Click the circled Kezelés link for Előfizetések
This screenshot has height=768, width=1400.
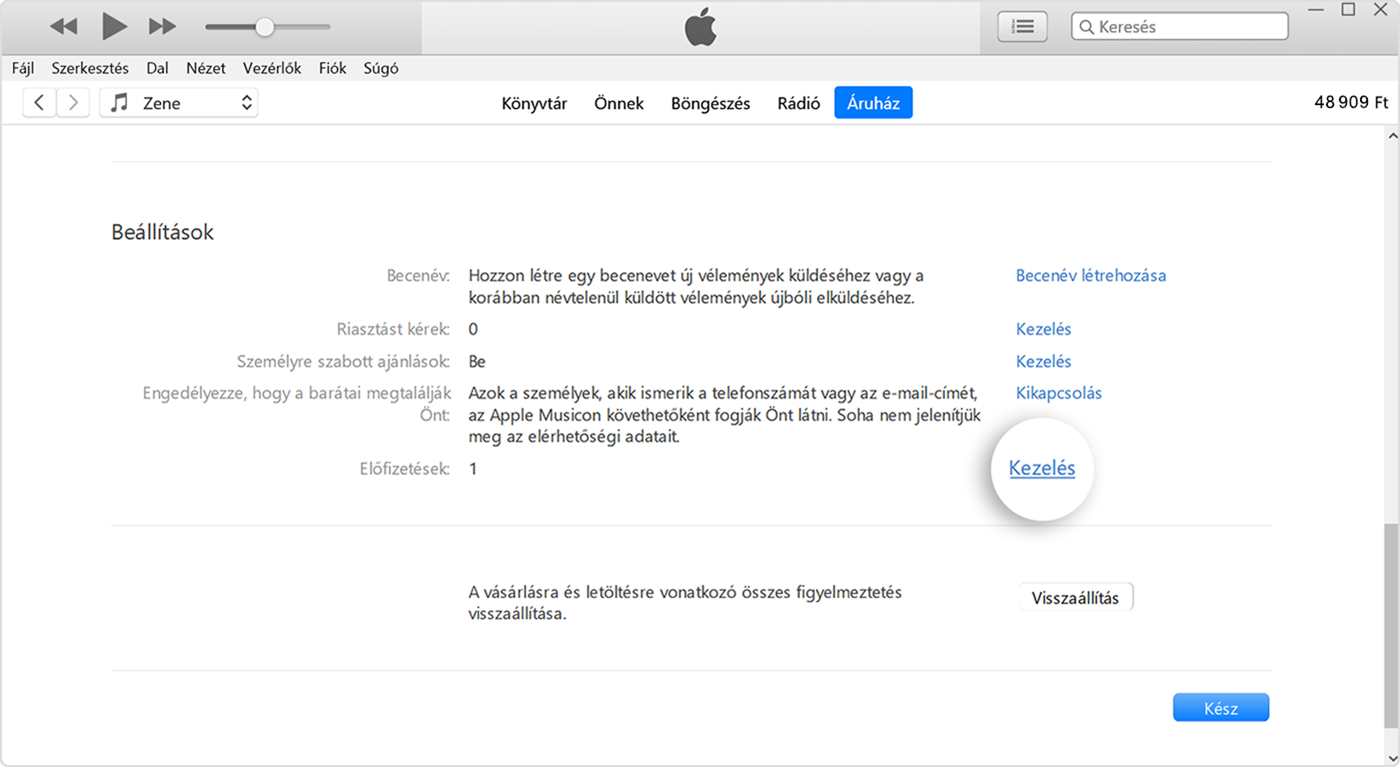pyautogui.click(x=1041, y=468)
